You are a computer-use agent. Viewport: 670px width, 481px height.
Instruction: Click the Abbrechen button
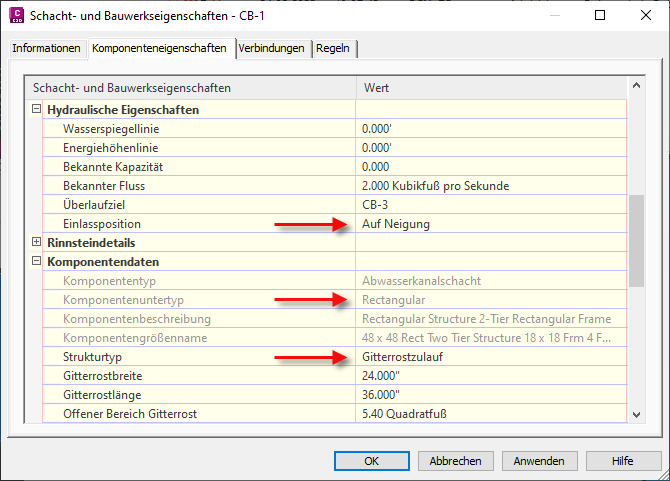tap(456, 461)
